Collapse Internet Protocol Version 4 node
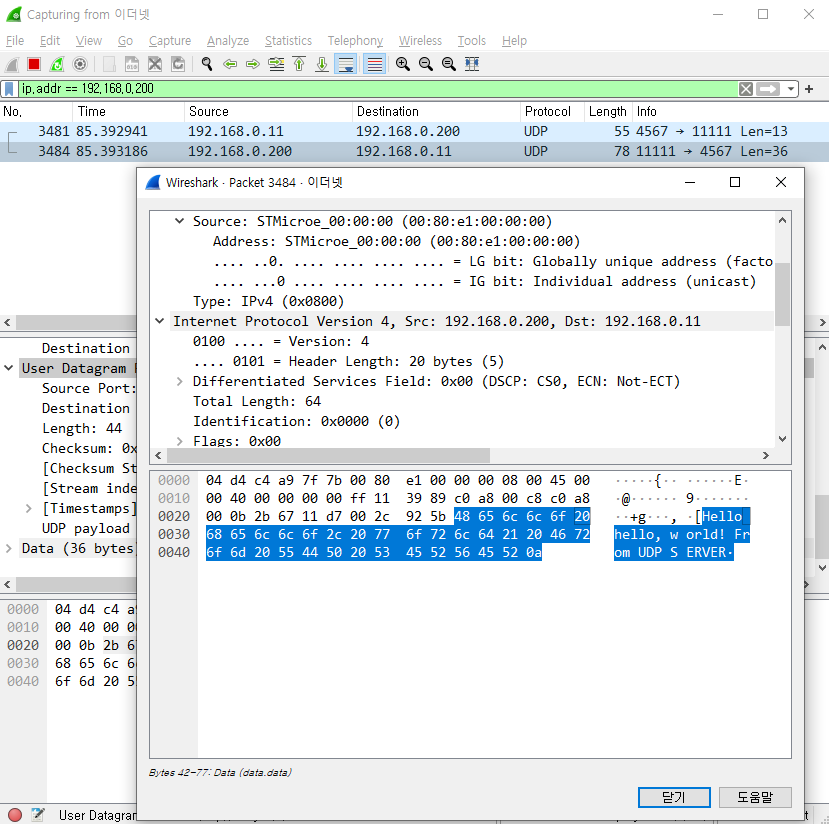 point(160,321)
